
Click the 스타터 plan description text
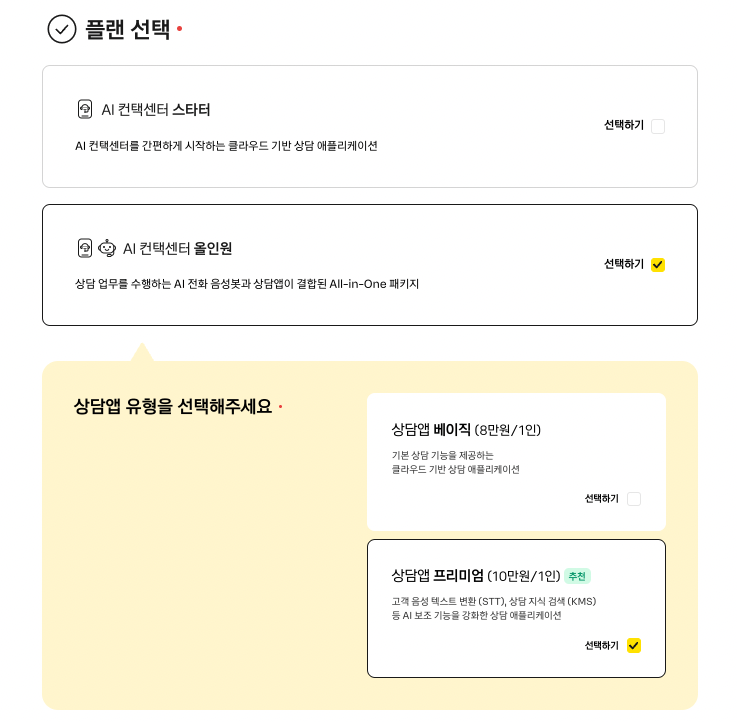point(226,146)
